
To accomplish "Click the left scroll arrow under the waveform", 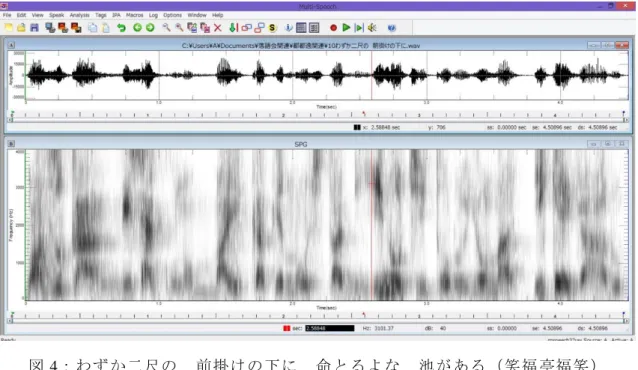I will click(x=11, y=120).
